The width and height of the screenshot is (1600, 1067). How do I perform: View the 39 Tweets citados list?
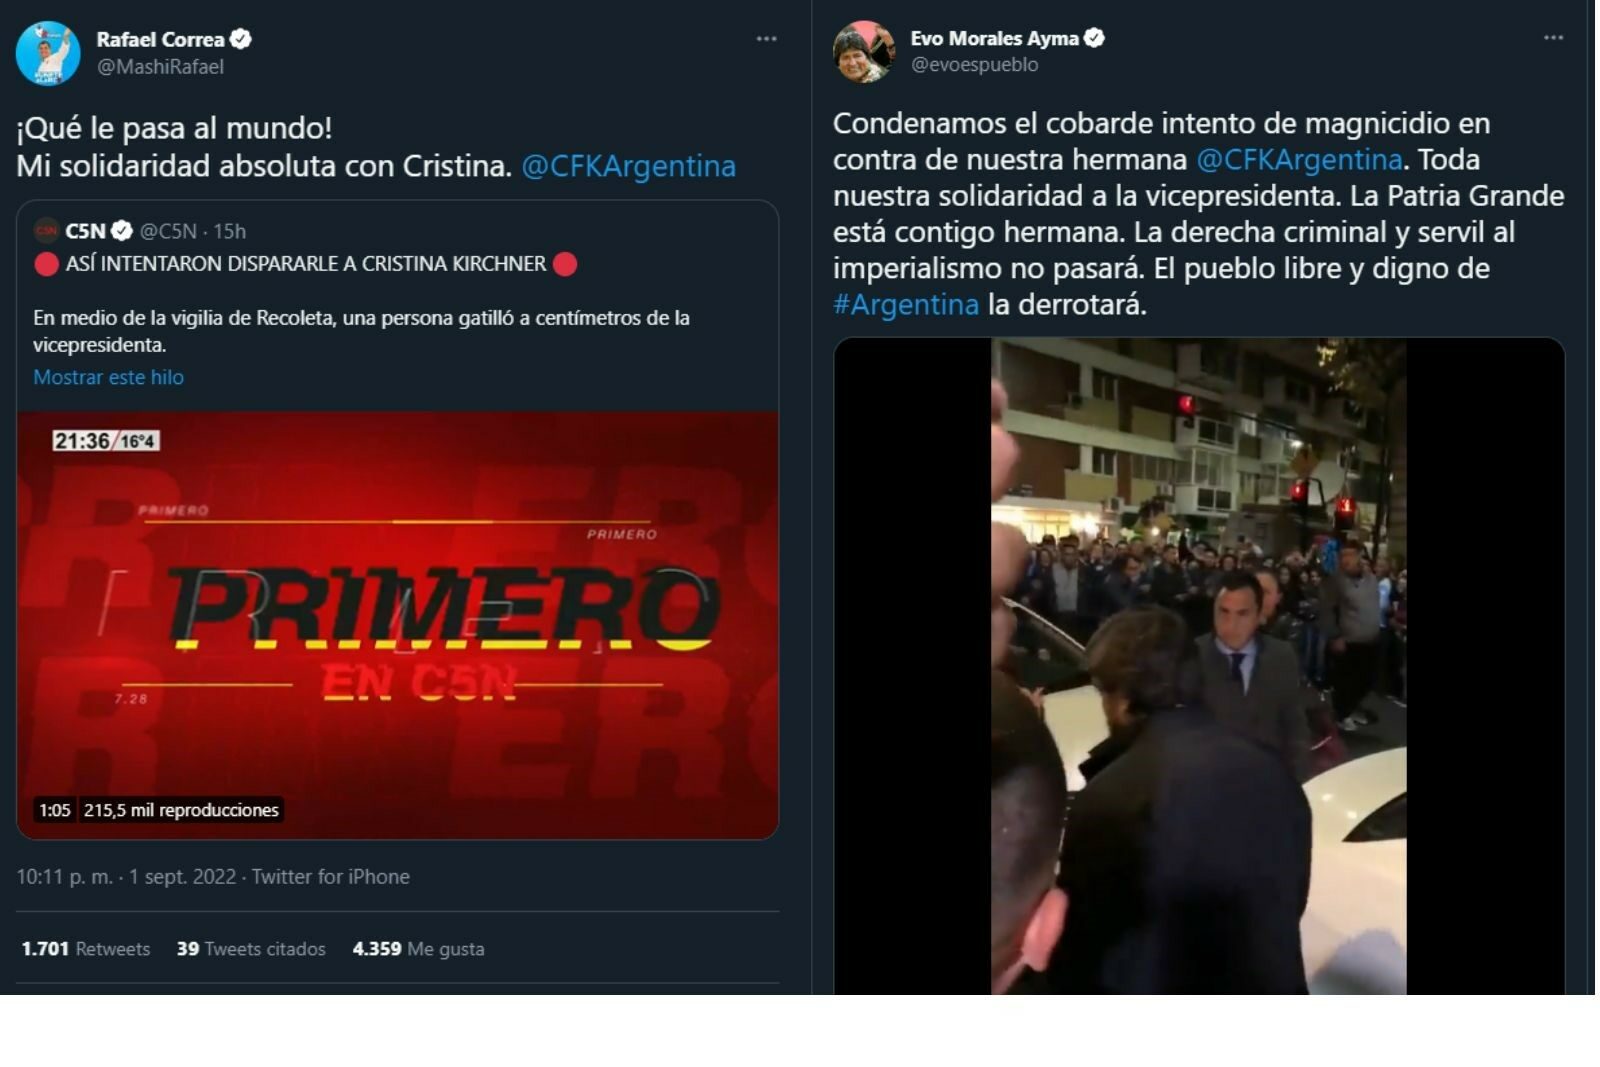(251, 949)
